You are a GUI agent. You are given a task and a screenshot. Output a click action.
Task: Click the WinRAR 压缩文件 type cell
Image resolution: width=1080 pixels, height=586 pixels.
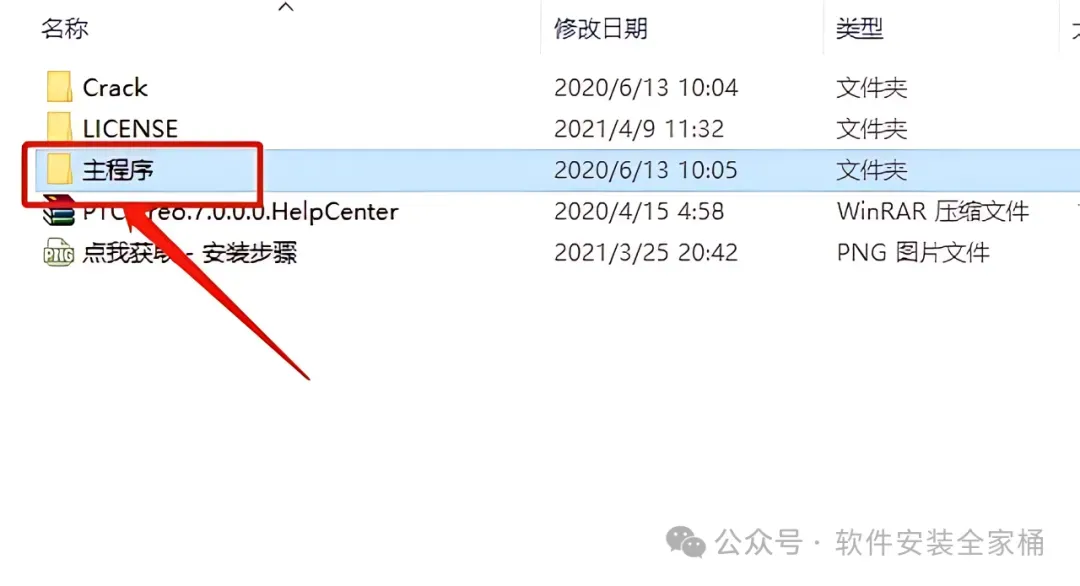pyautogui.click(x=933, y=211)
